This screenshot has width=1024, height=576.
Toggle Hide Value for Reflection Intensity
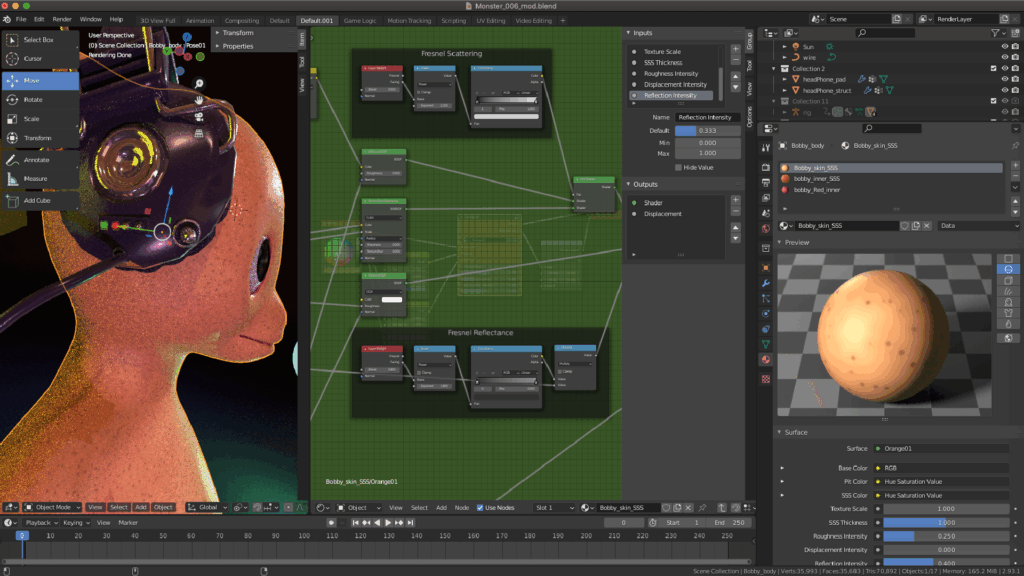[x=678, y=167]
